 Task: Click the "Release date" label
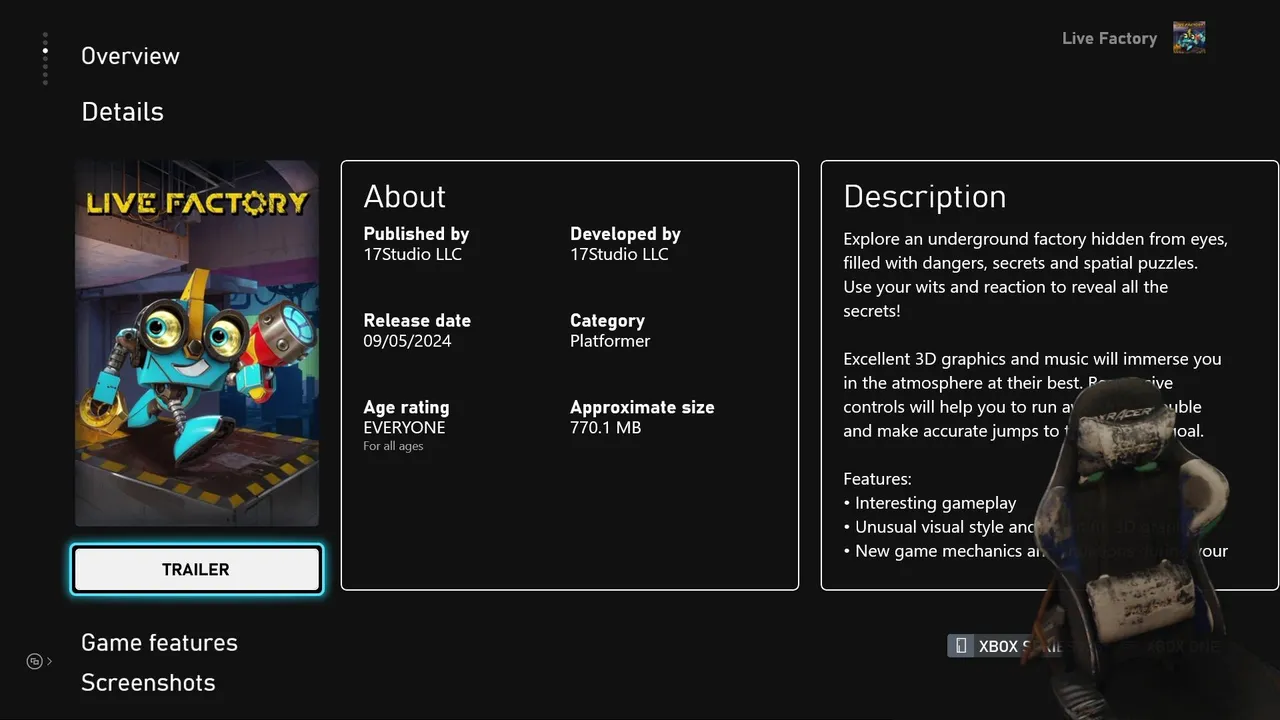(417, 321)
